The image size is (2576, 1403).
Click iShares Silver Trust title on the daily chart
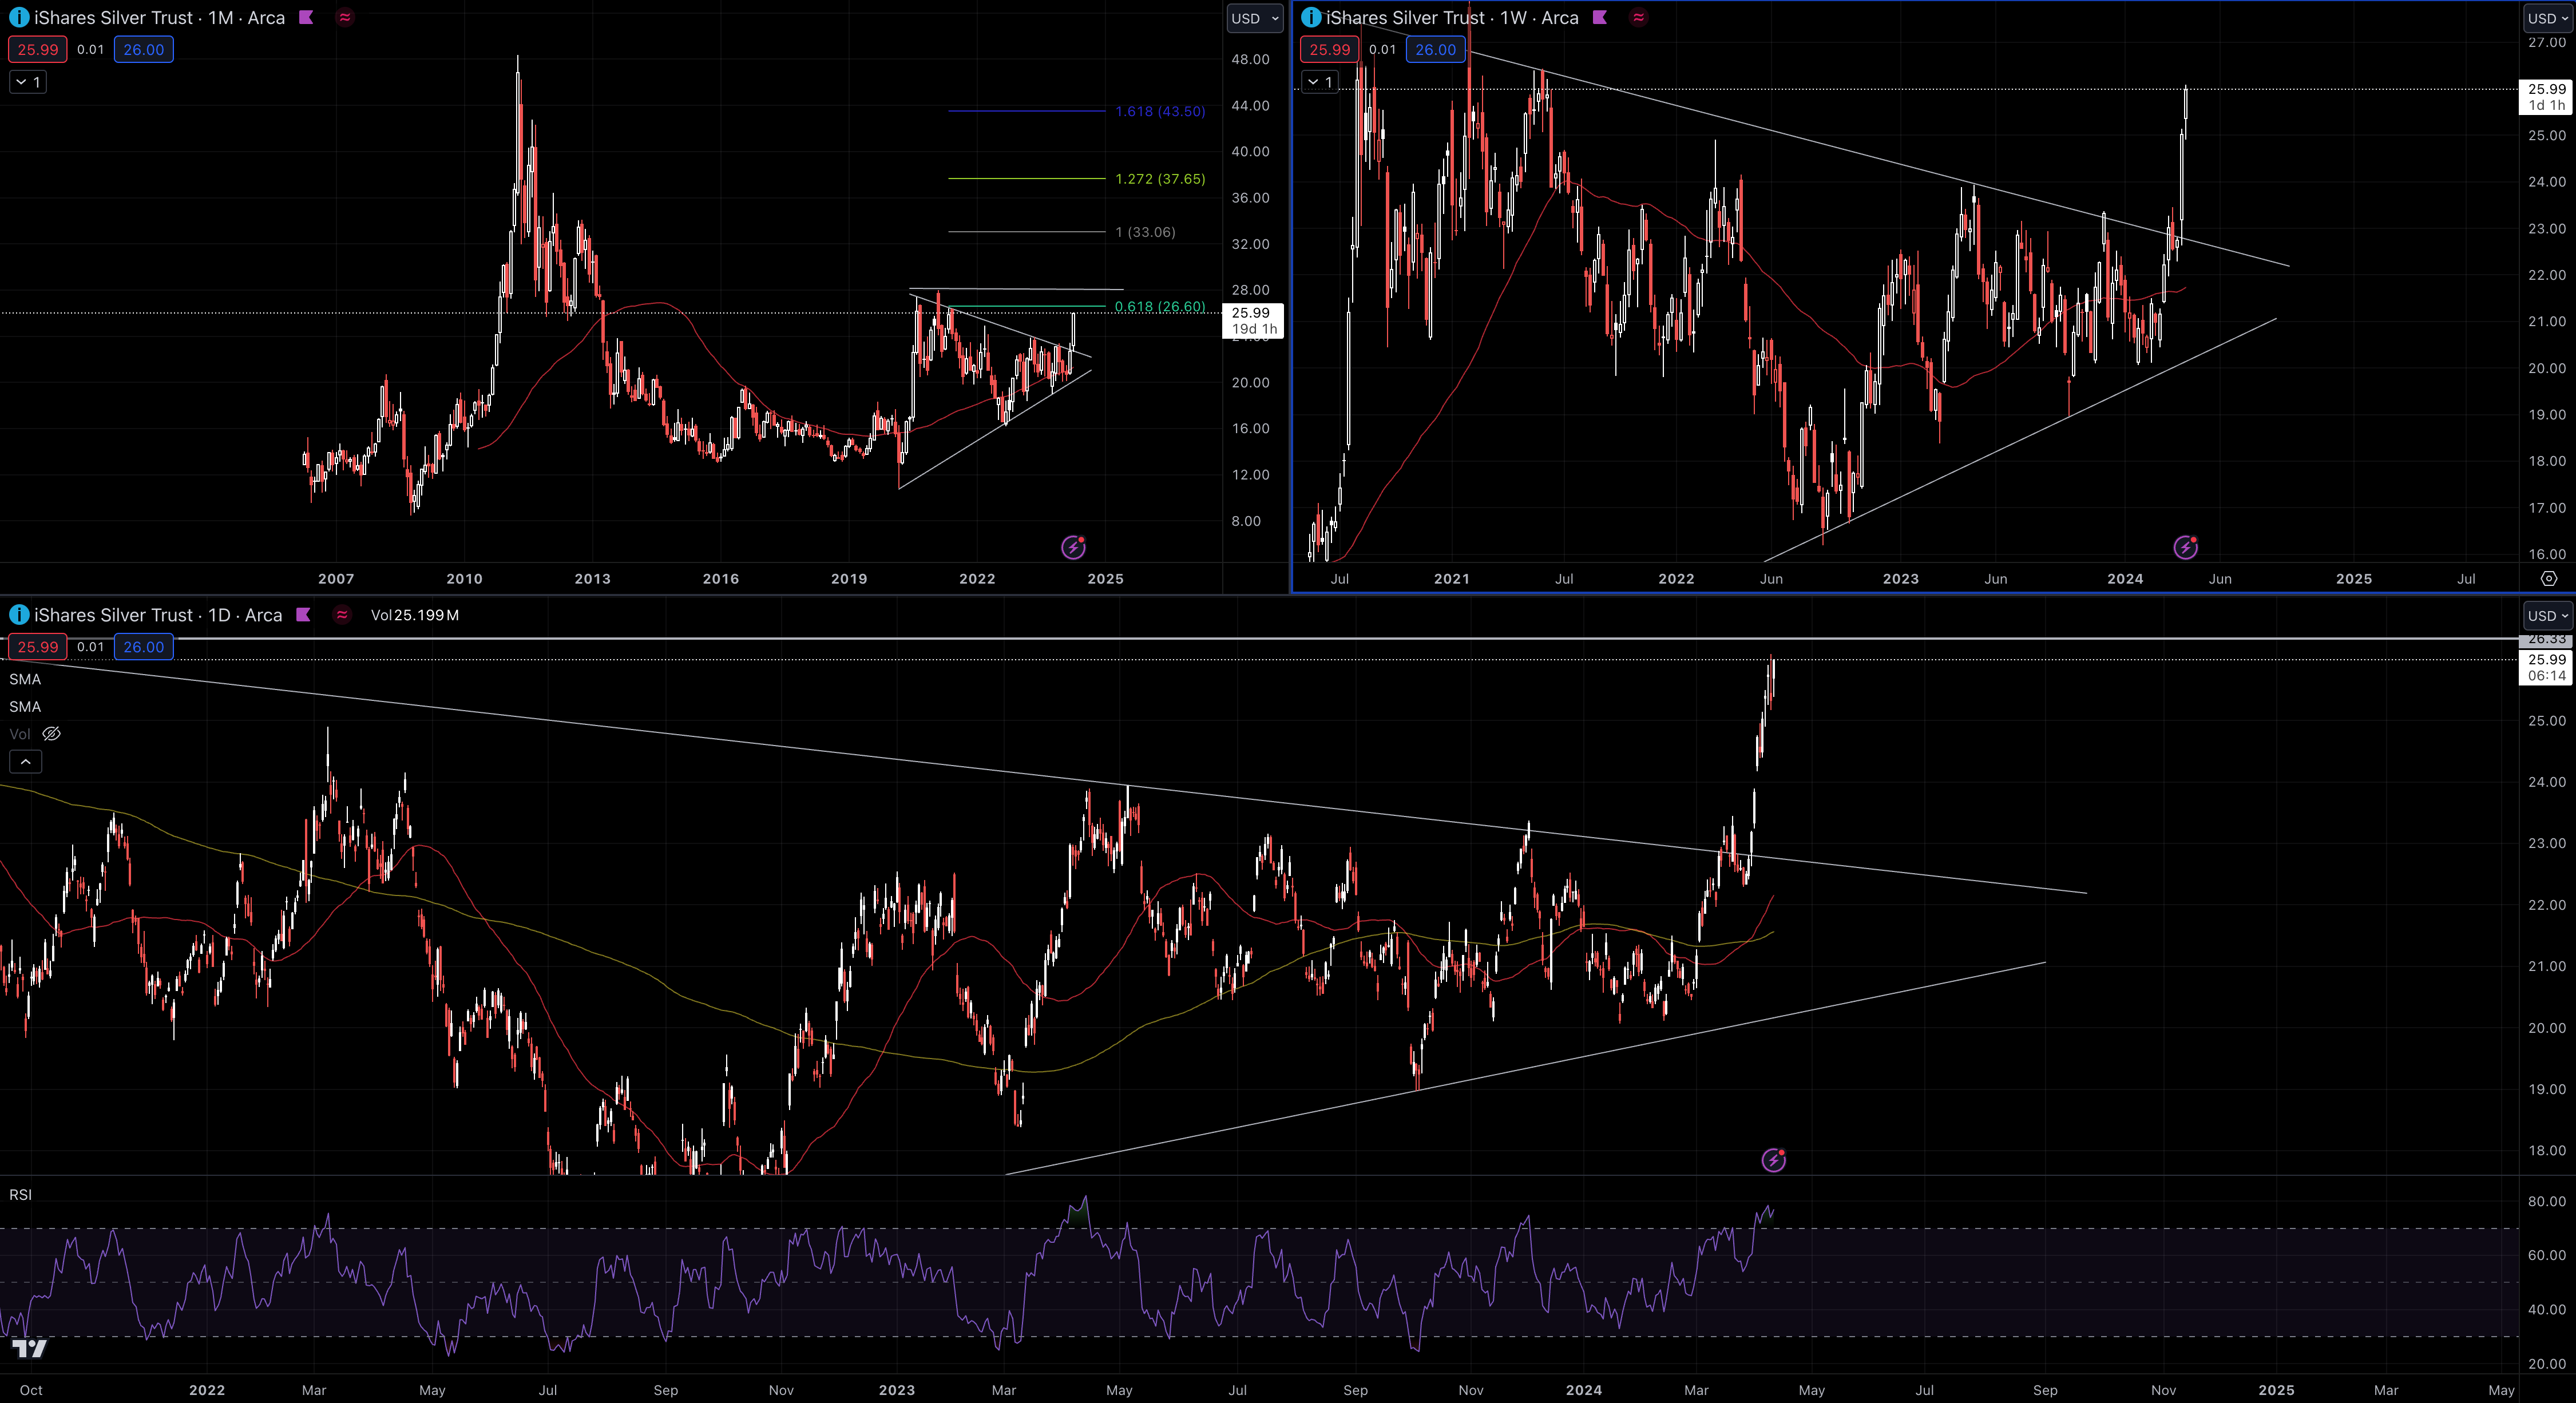pos(113,615)
